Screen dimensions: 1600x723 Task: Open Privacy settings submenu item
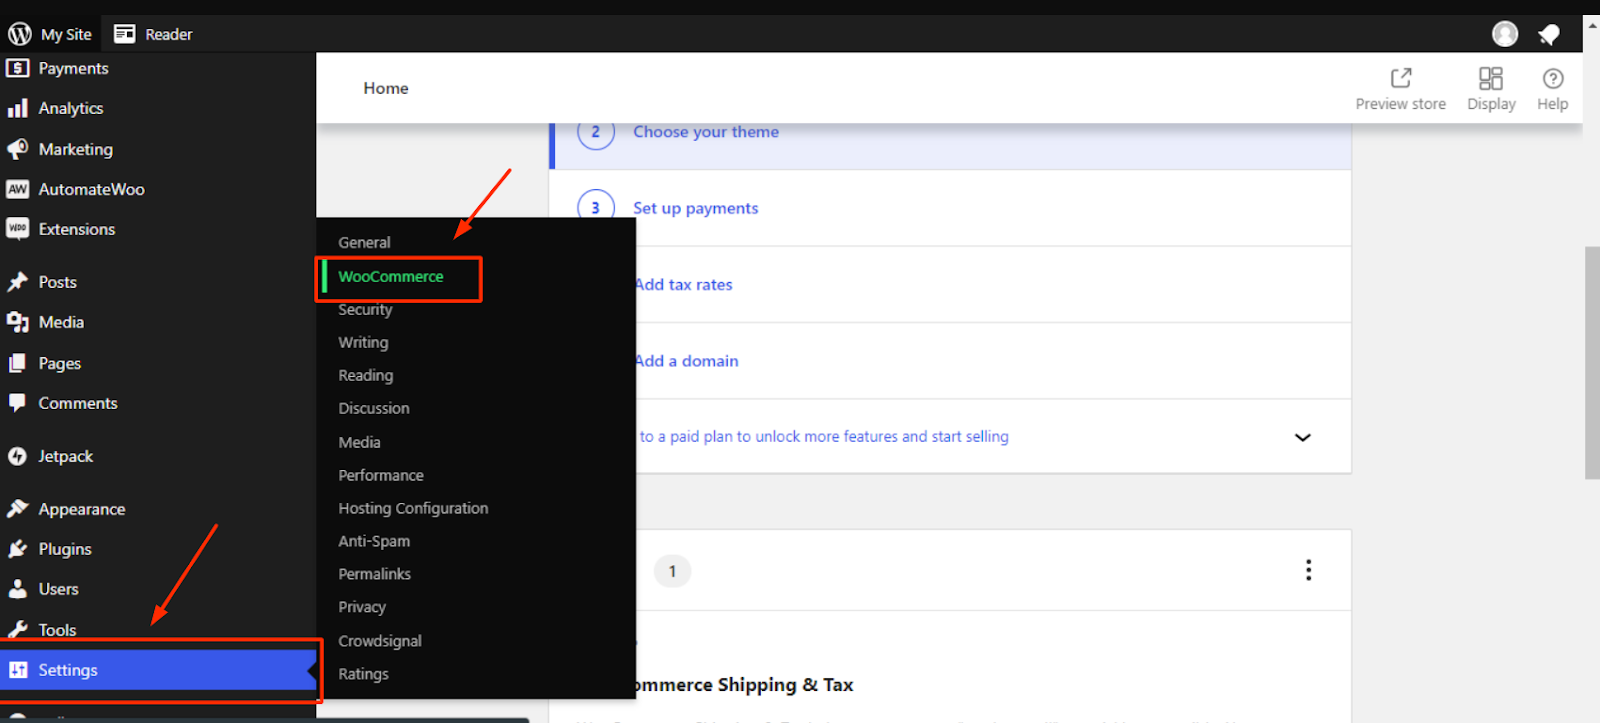click(x=362, y=607)
